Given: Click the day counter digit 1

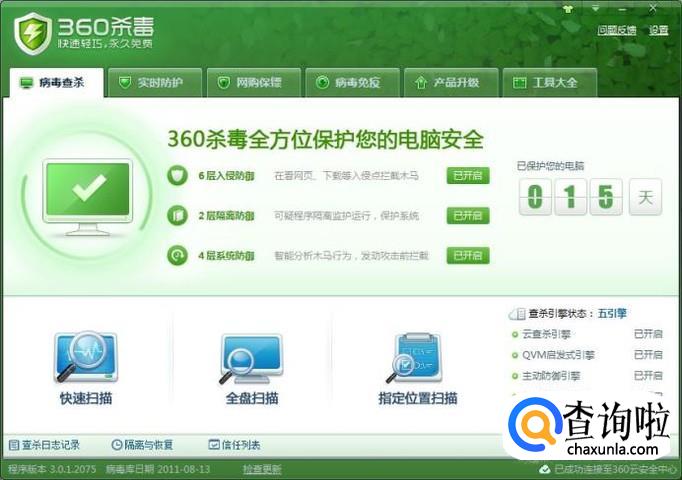Looking at the screenshot, I should [570, 197].
